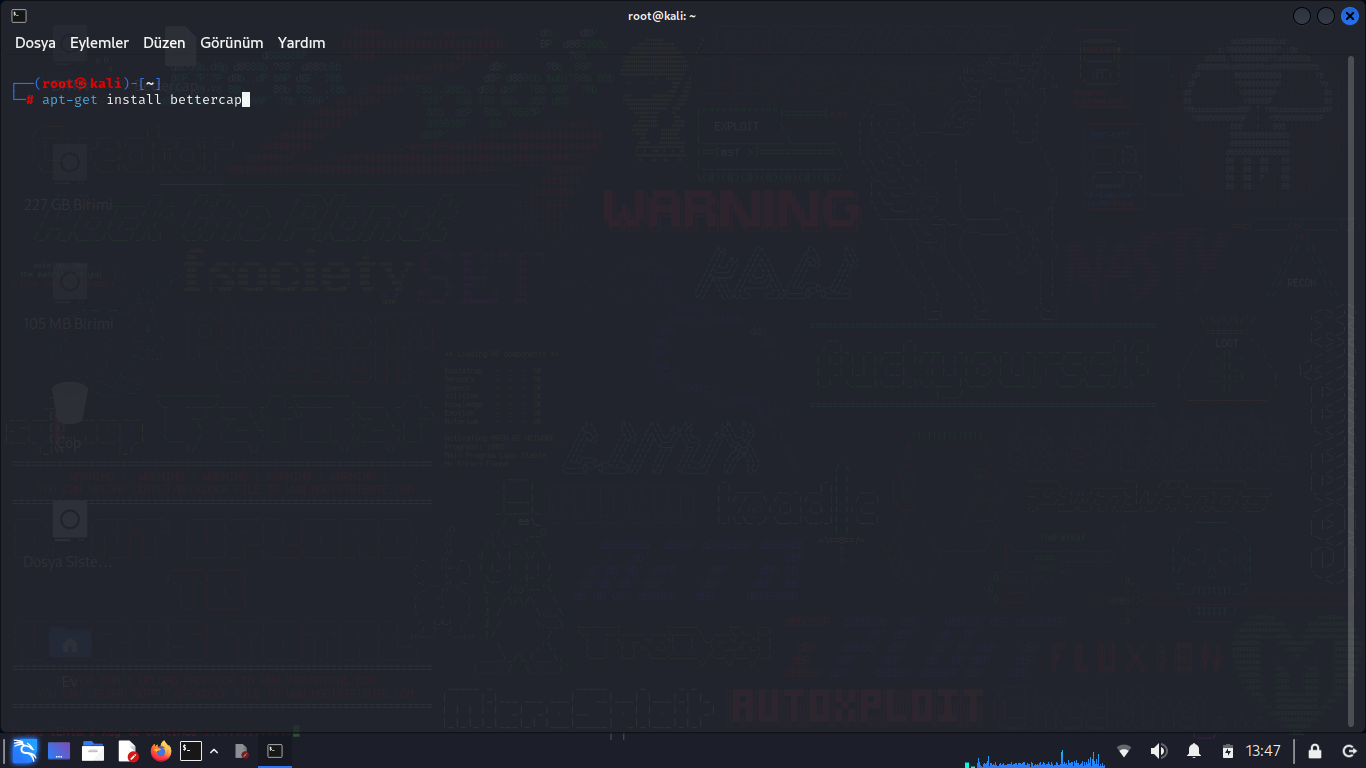Viewport: 1366px width, 768px height.
Task: Launch the file manager from the panel
Action: click(x=93, y=750)
